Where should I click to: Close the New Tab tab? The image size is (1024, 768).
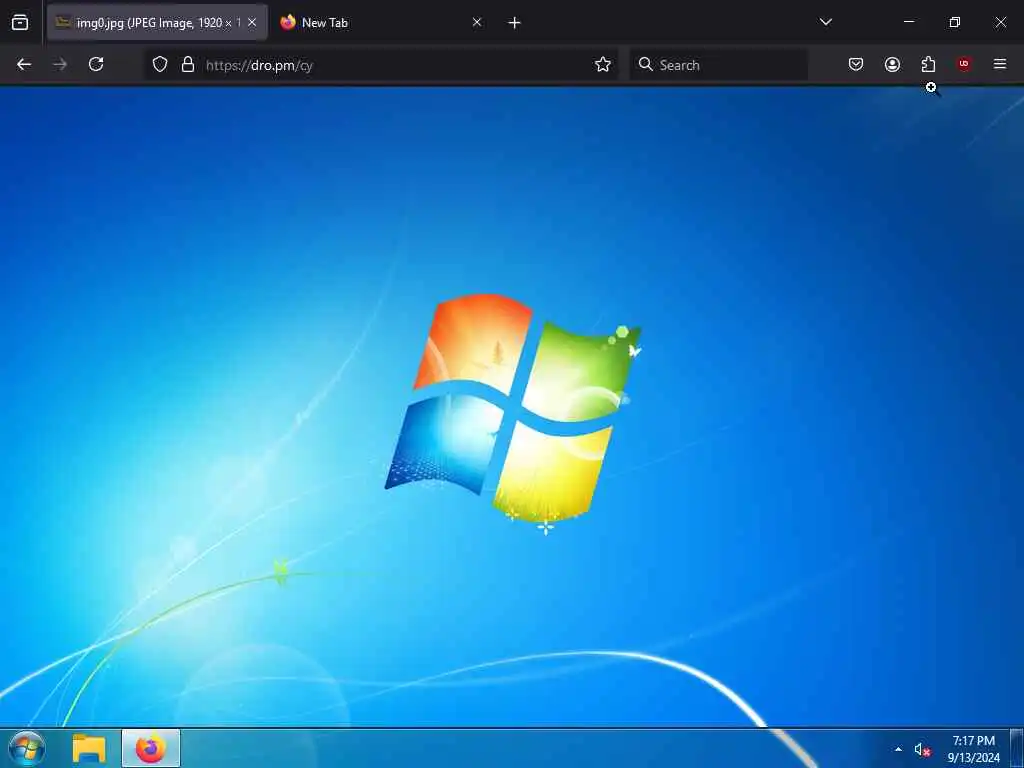pos(477,23)
